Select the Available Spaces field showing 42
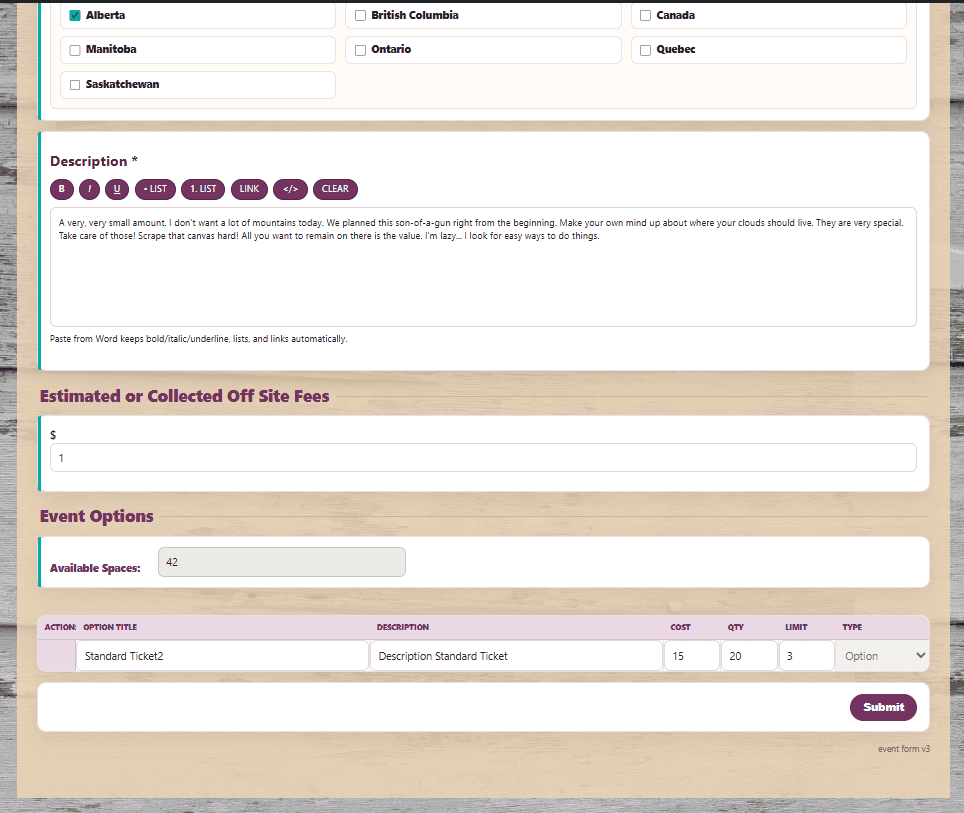Viewport: 964px width, 813px height. point(282,562)
